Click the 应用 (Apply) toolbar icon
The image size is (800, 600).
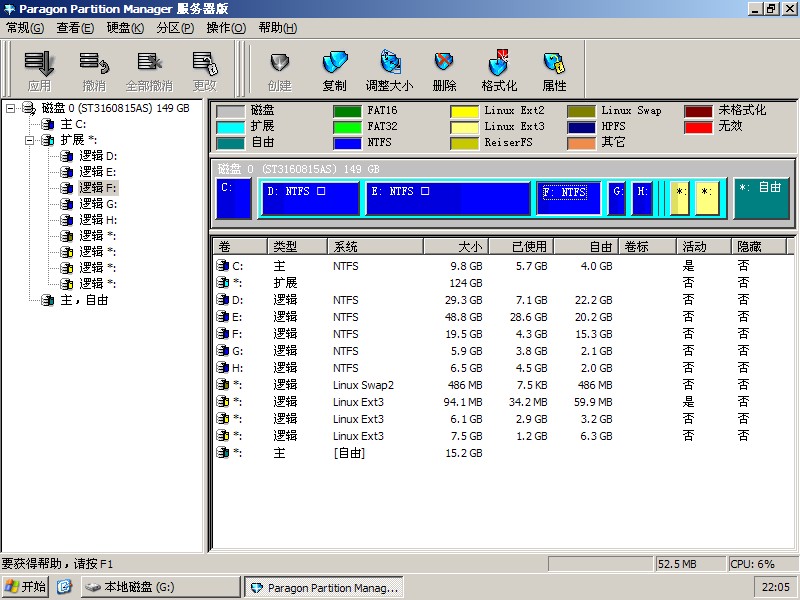point(39,64)
